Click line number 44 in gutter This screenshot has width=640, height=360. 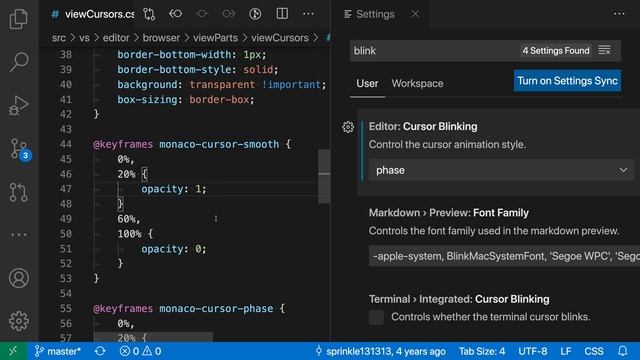(x=66, y=144)
